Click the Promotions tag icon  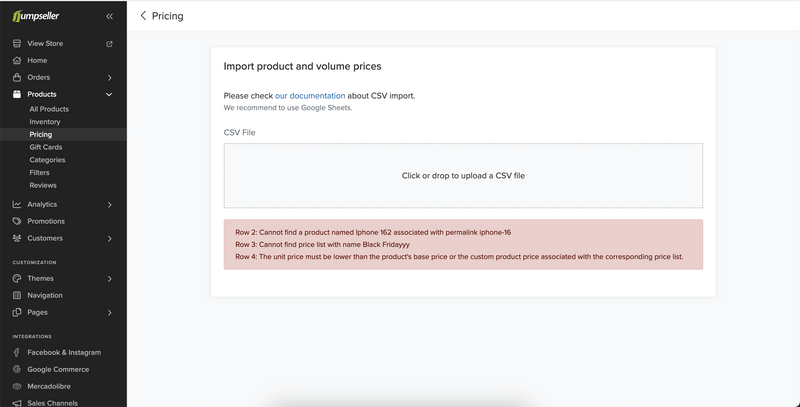[x=17, y=221]
